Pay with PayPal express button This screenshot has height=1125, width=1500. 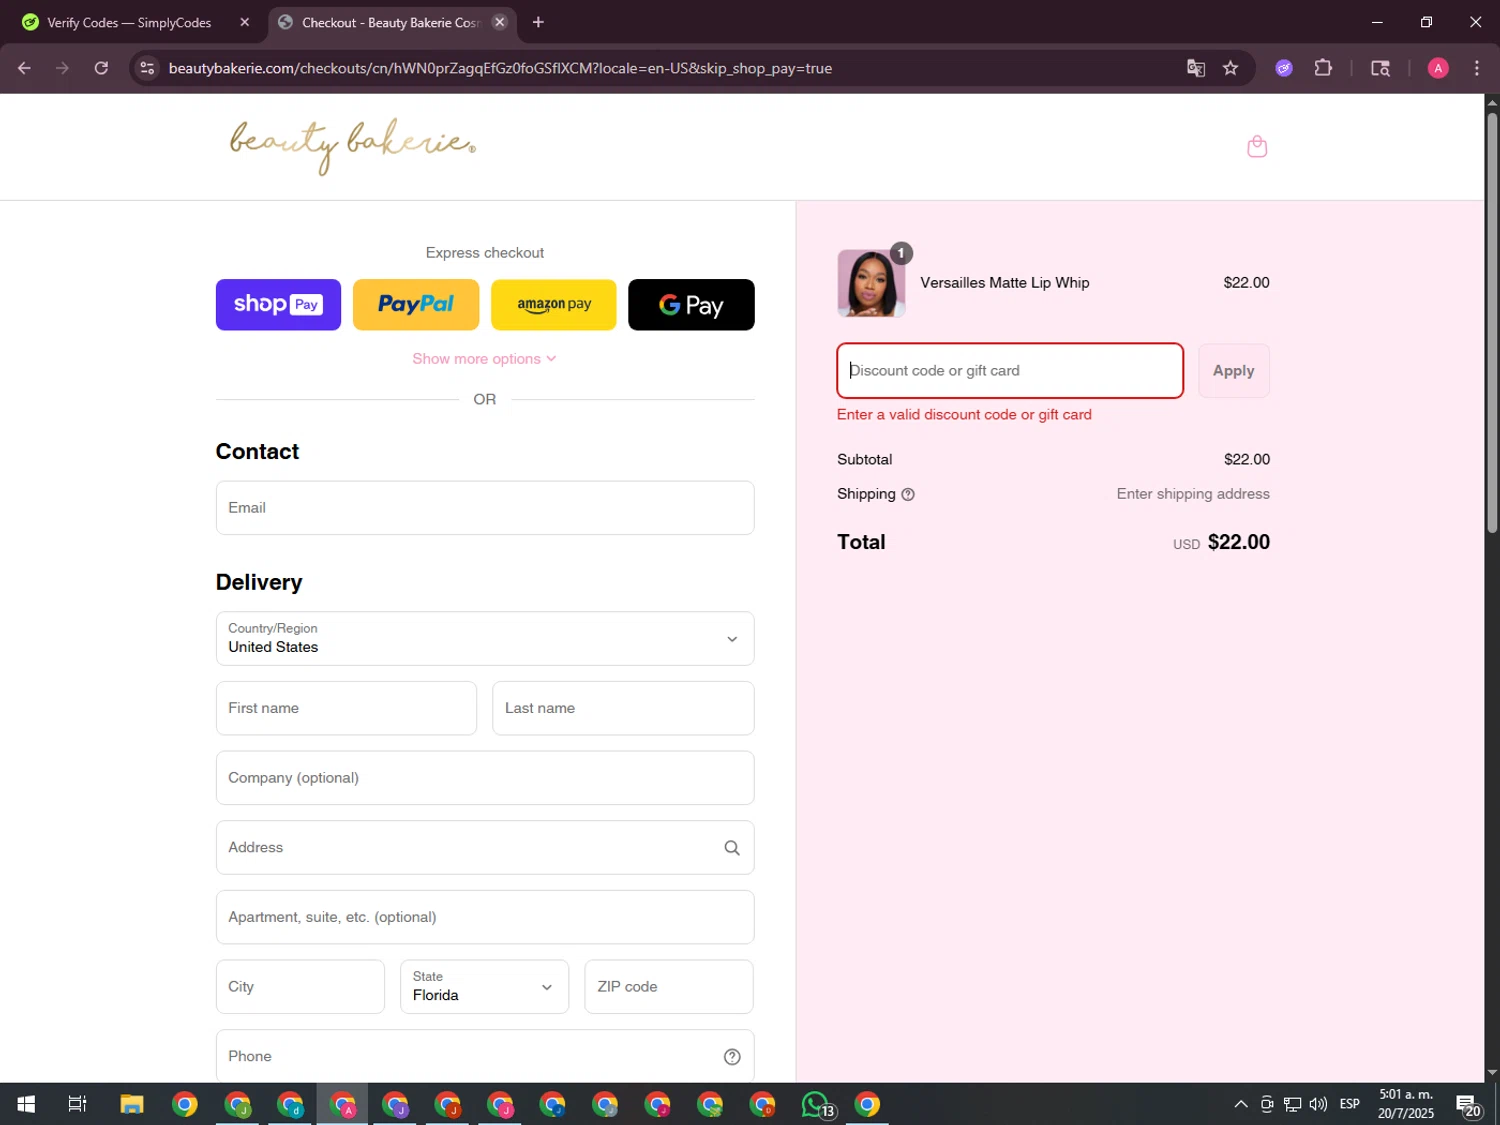coord(416,304)
